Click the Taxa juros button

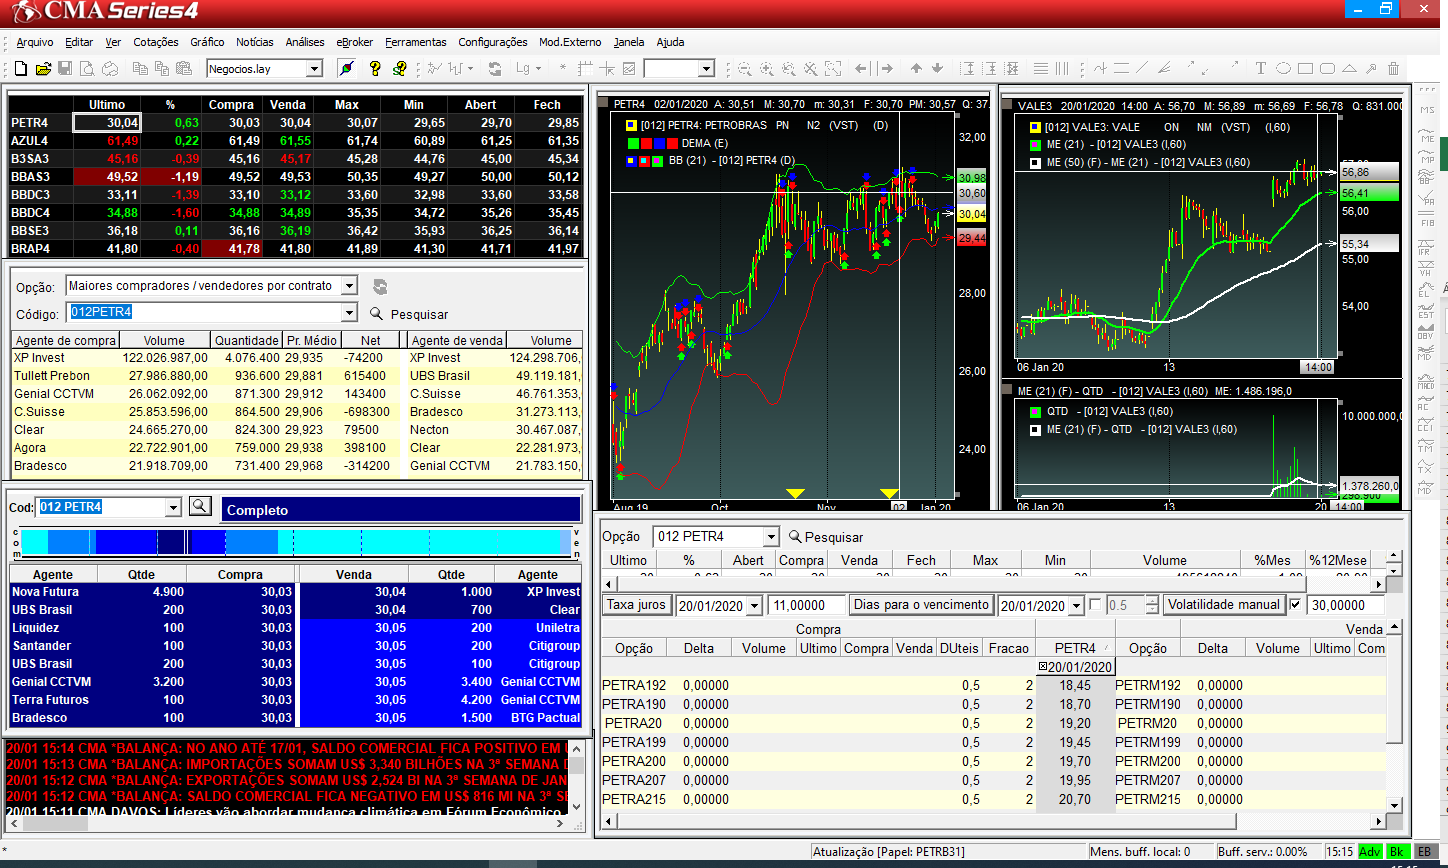pyautogui.click(x=637, y=605)
